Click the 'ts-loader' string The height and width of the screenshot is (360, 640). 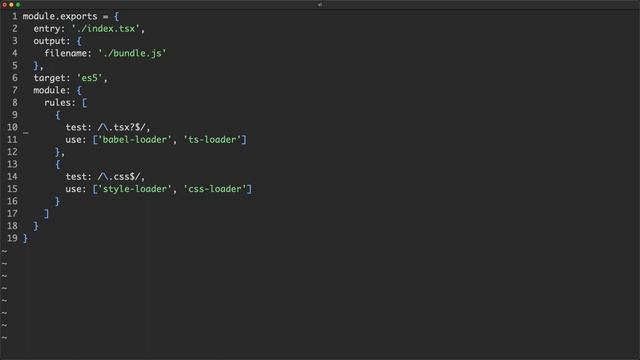pos(213,140)
